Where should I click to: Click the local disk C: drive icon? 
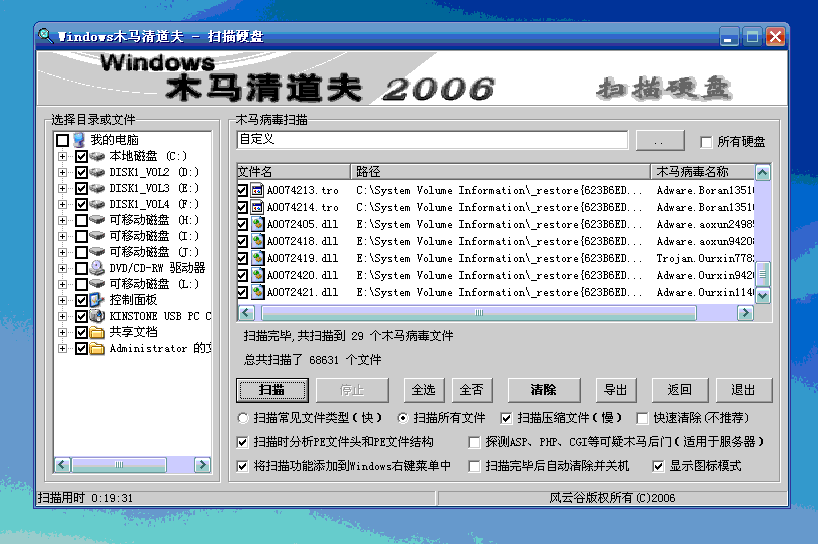97,156
